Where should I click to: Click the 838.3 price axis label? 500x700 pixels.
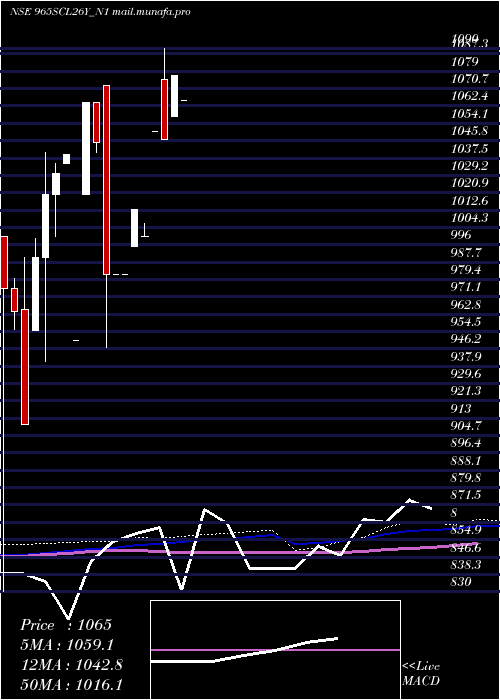(x=467, y=565)
